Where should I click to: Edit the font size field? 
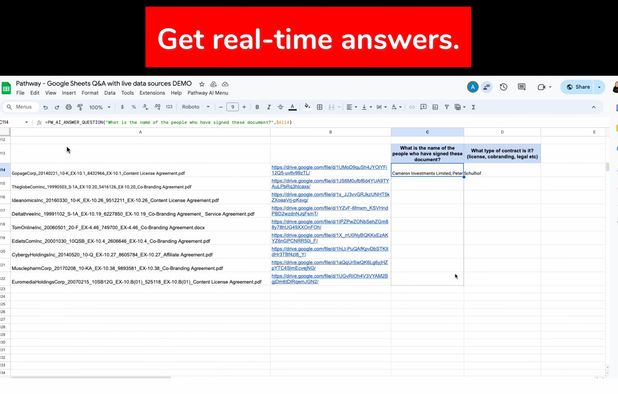pyautogui.click(x=233, y=107)
